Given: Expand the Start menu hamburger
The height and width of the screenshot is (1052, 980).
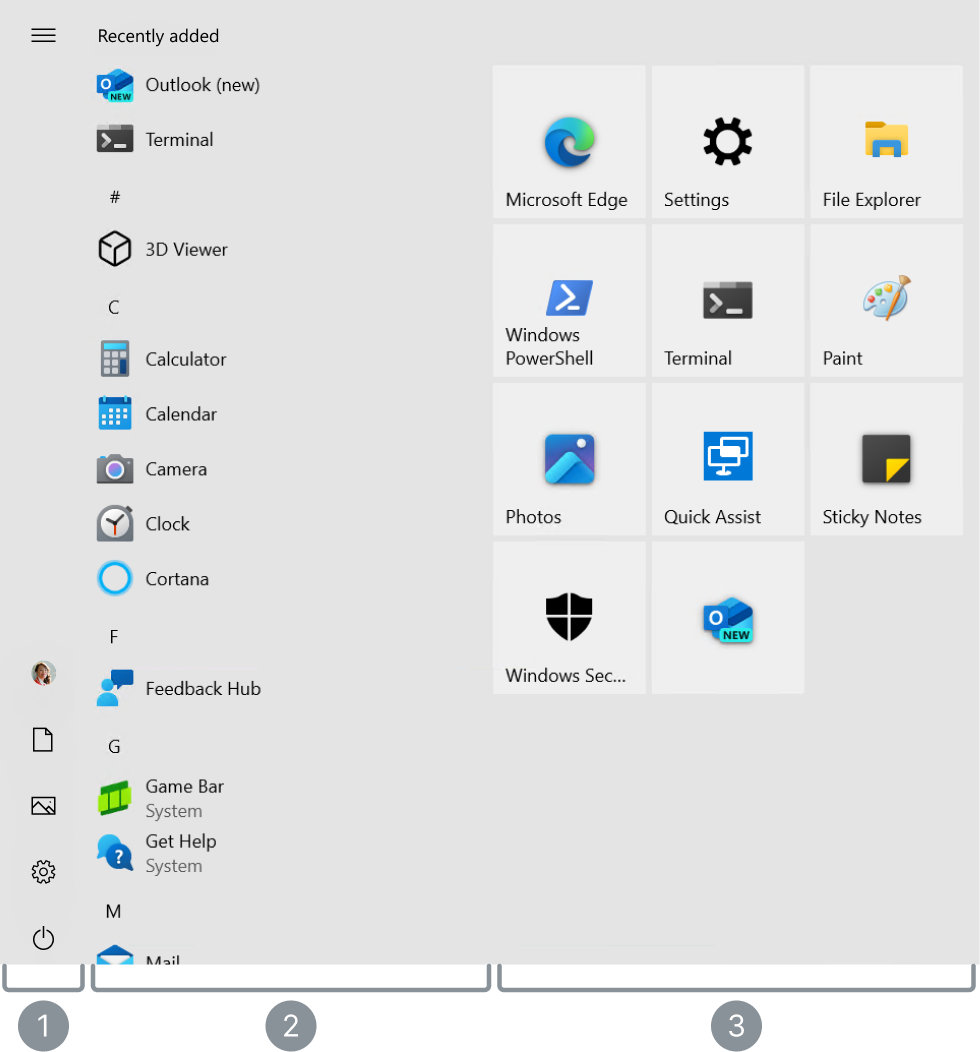Looking at the screenshot, I should click(x=43, y=35).
